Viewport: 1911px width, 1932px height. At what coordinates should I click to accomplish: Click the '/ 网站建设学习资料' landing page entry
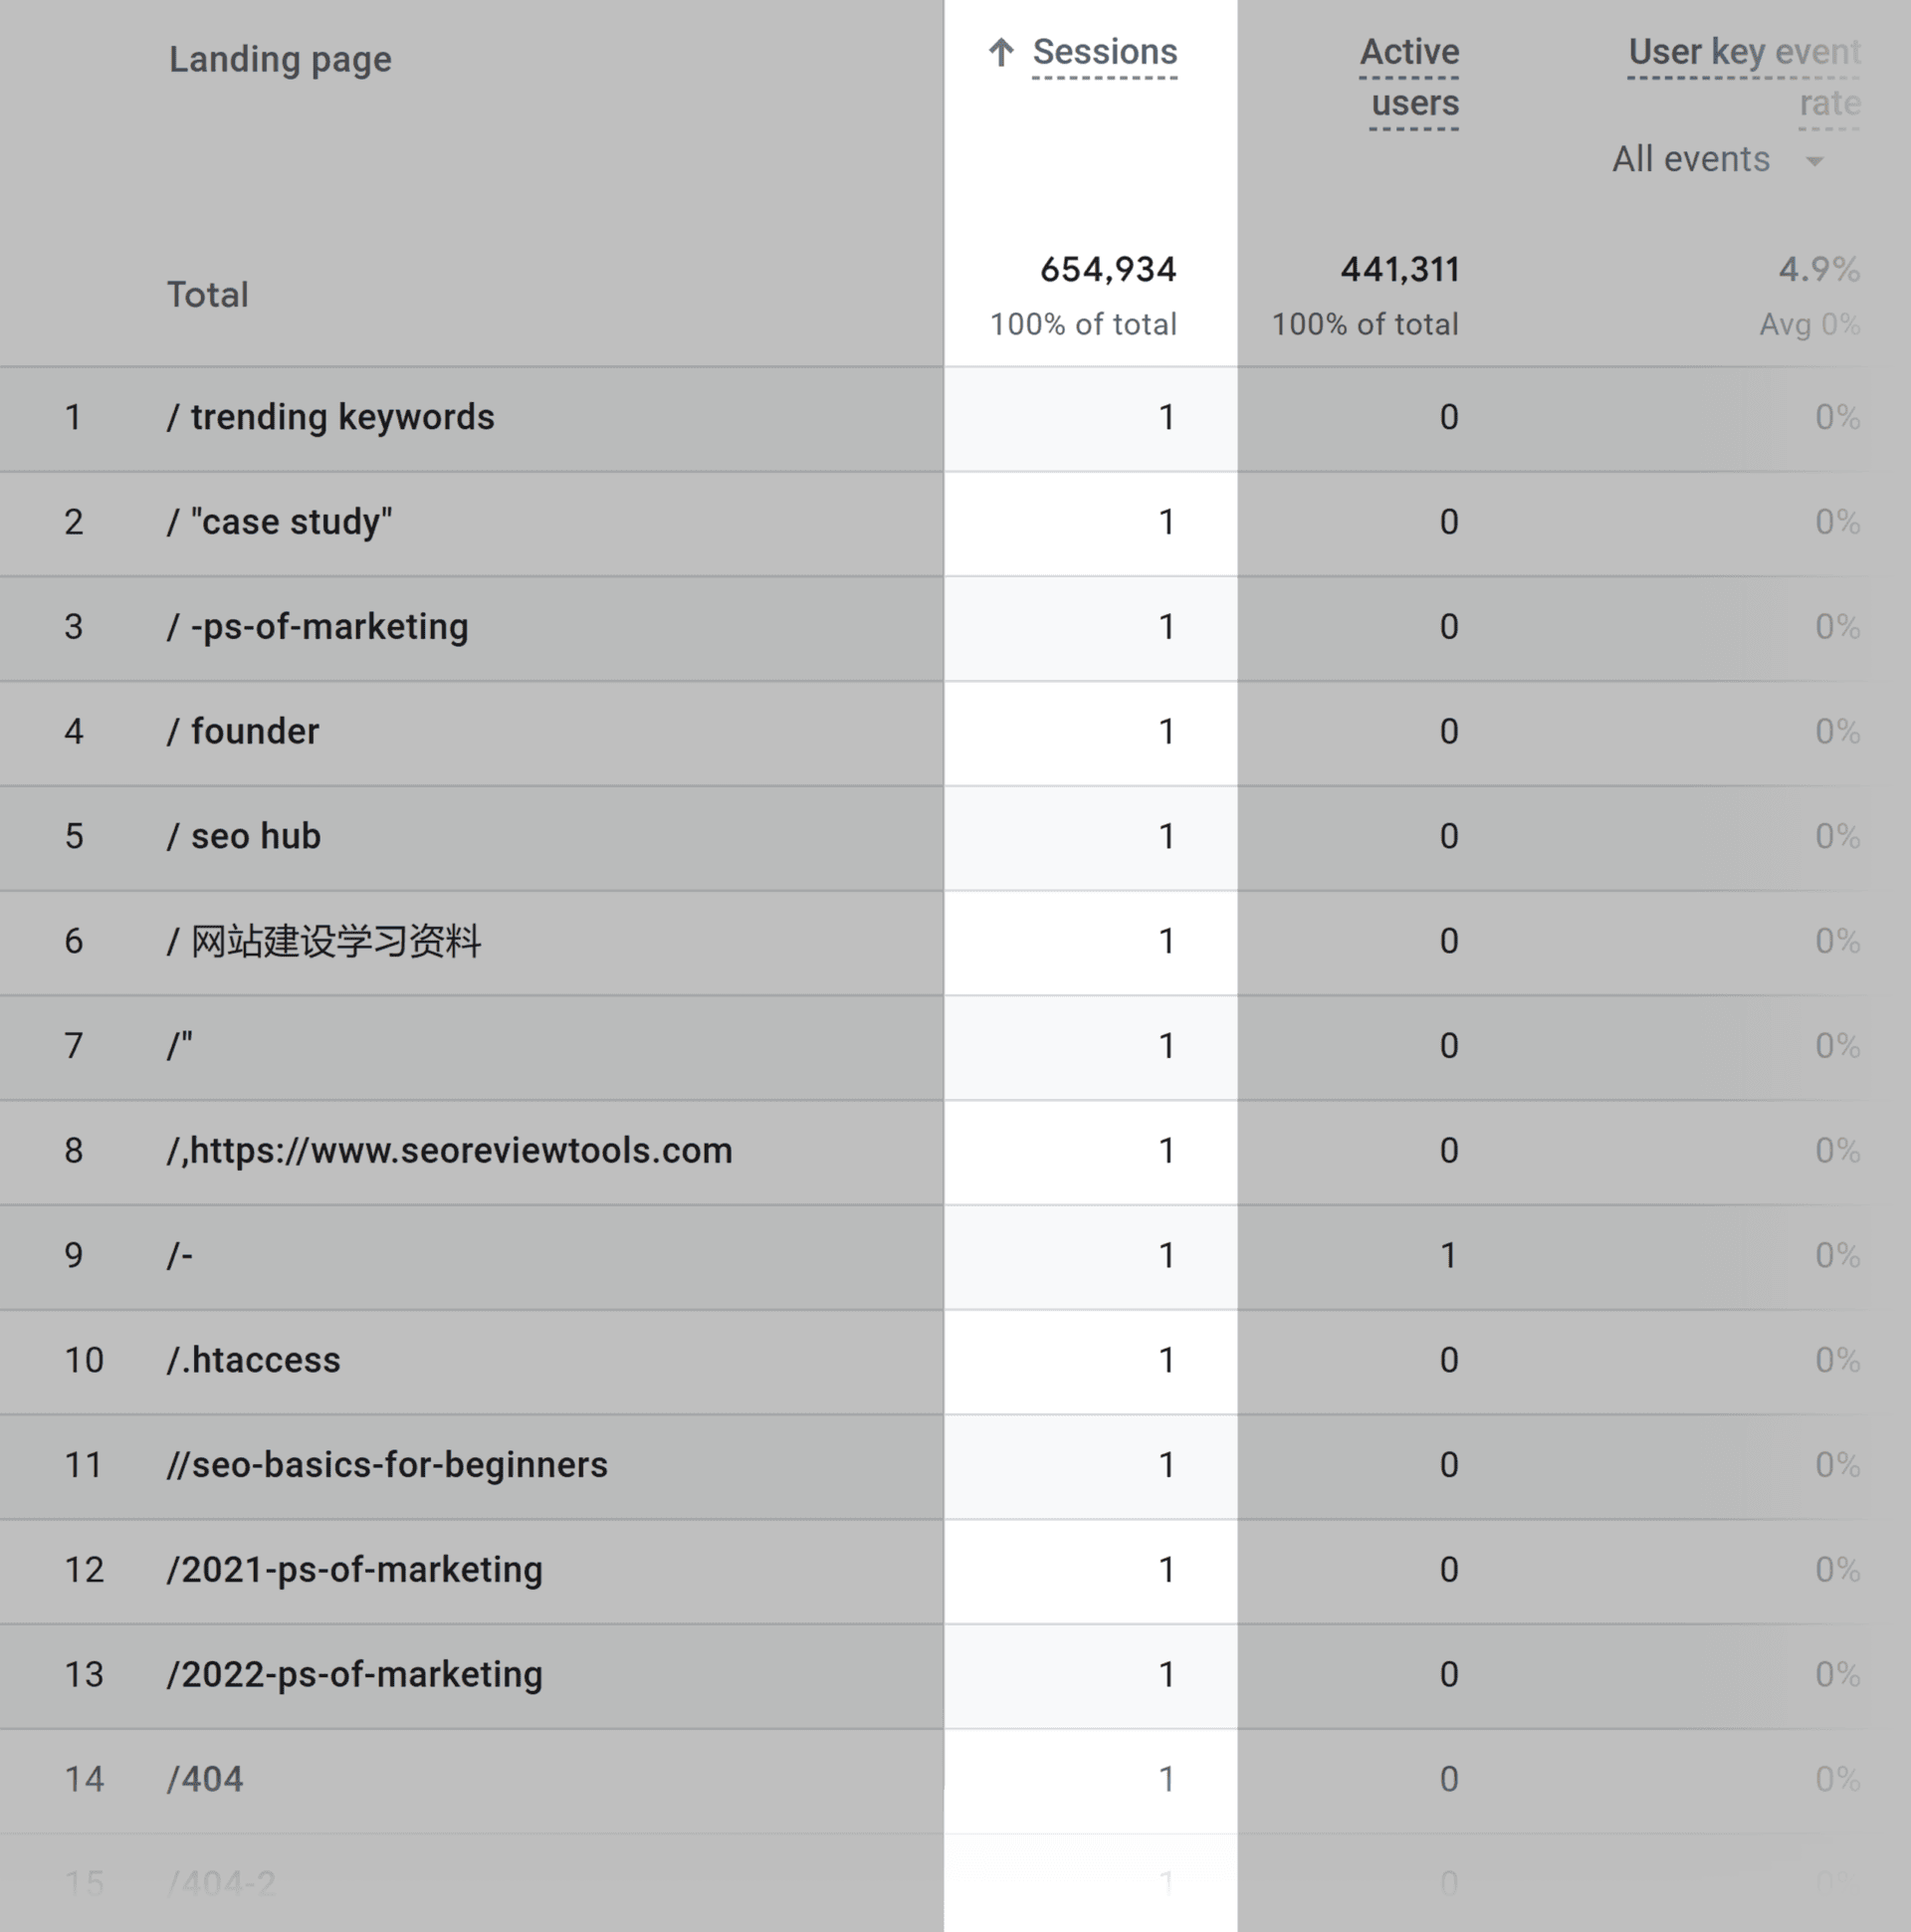point(325,940)
